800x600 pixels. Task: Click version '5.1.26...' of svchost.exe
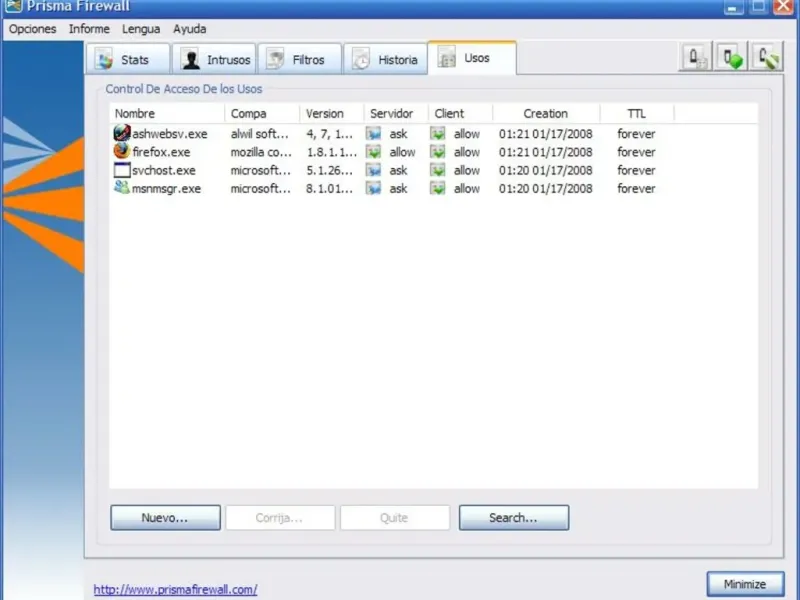[x=329, y=170]
